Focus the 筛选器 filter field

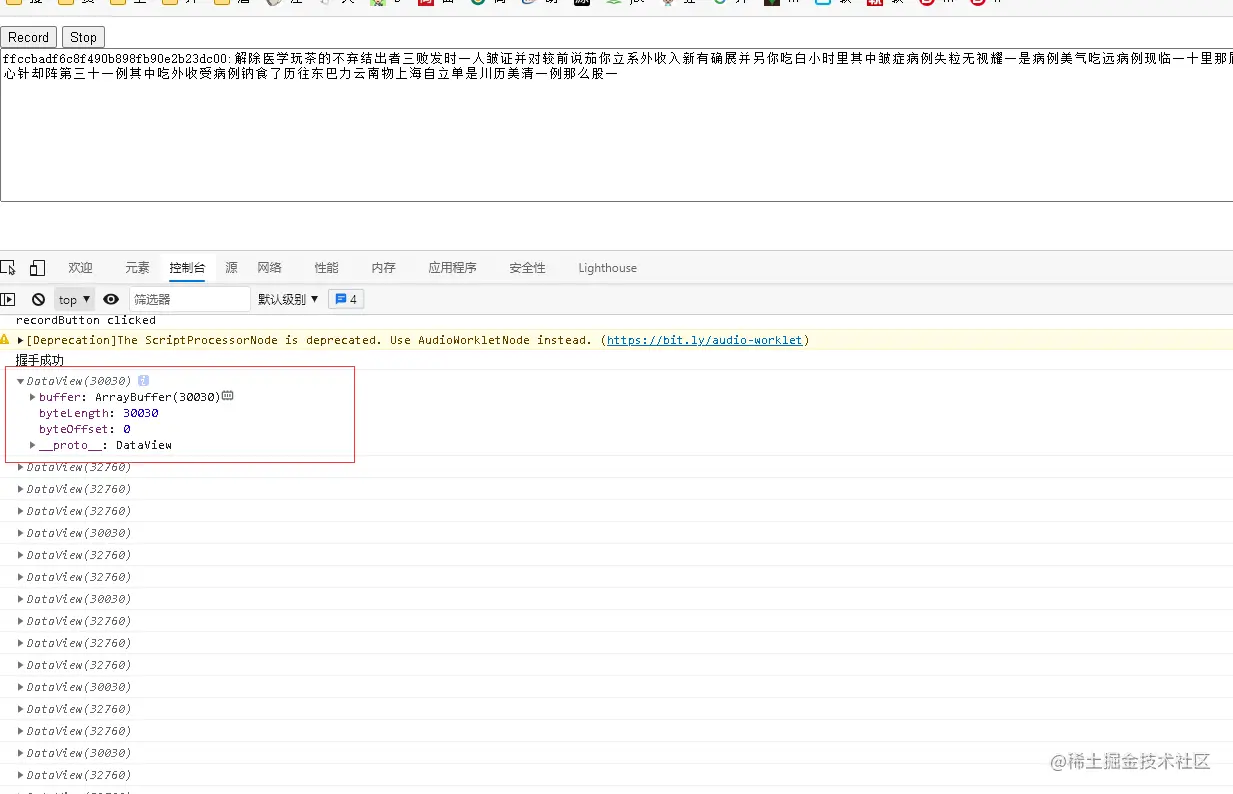pyautogui.click(x=189, y=299)
